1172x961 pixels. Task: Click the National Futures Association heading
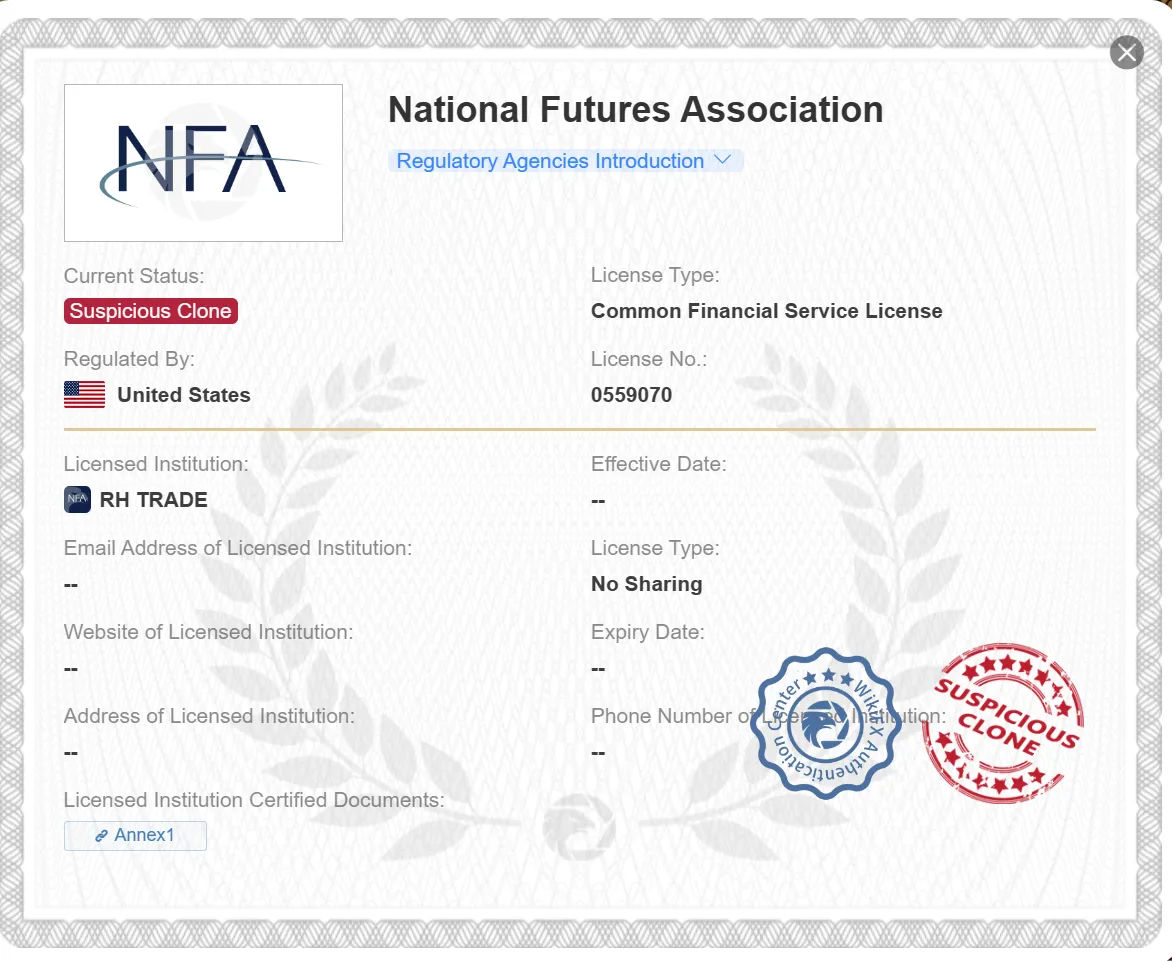click(x=635, y=110)
